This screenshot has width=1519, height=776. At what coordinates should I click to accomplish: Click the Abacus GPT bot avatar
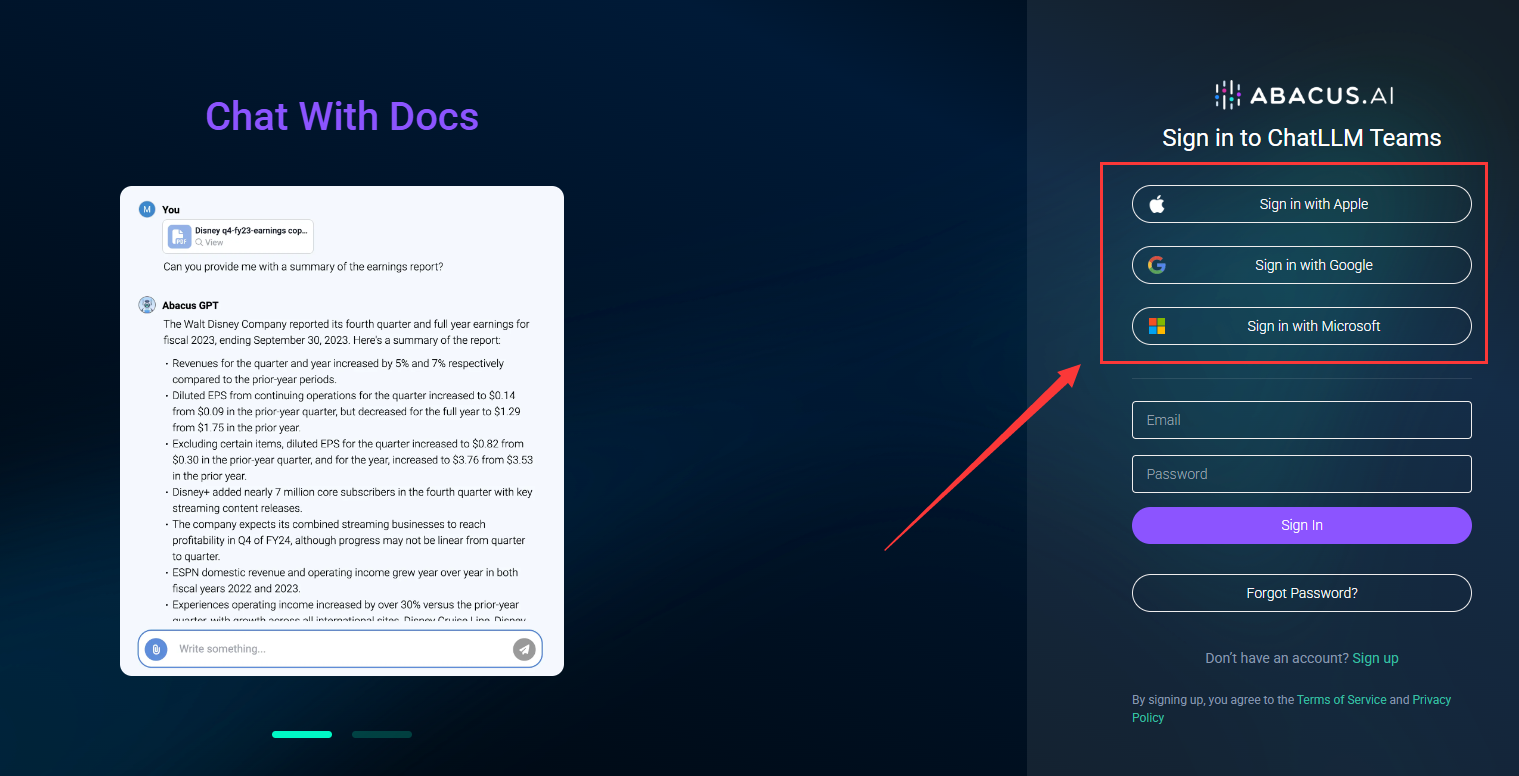click(147, 305)
